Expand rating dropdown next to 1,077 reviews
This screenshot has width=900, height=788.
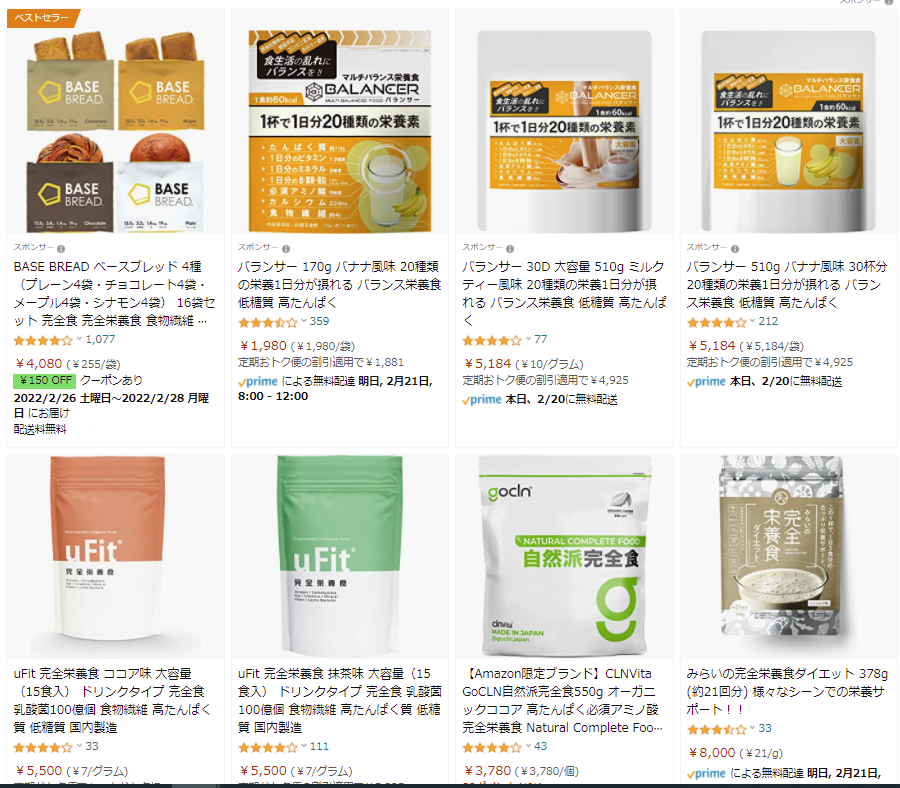pyautogui.click(x=79, y=339)
